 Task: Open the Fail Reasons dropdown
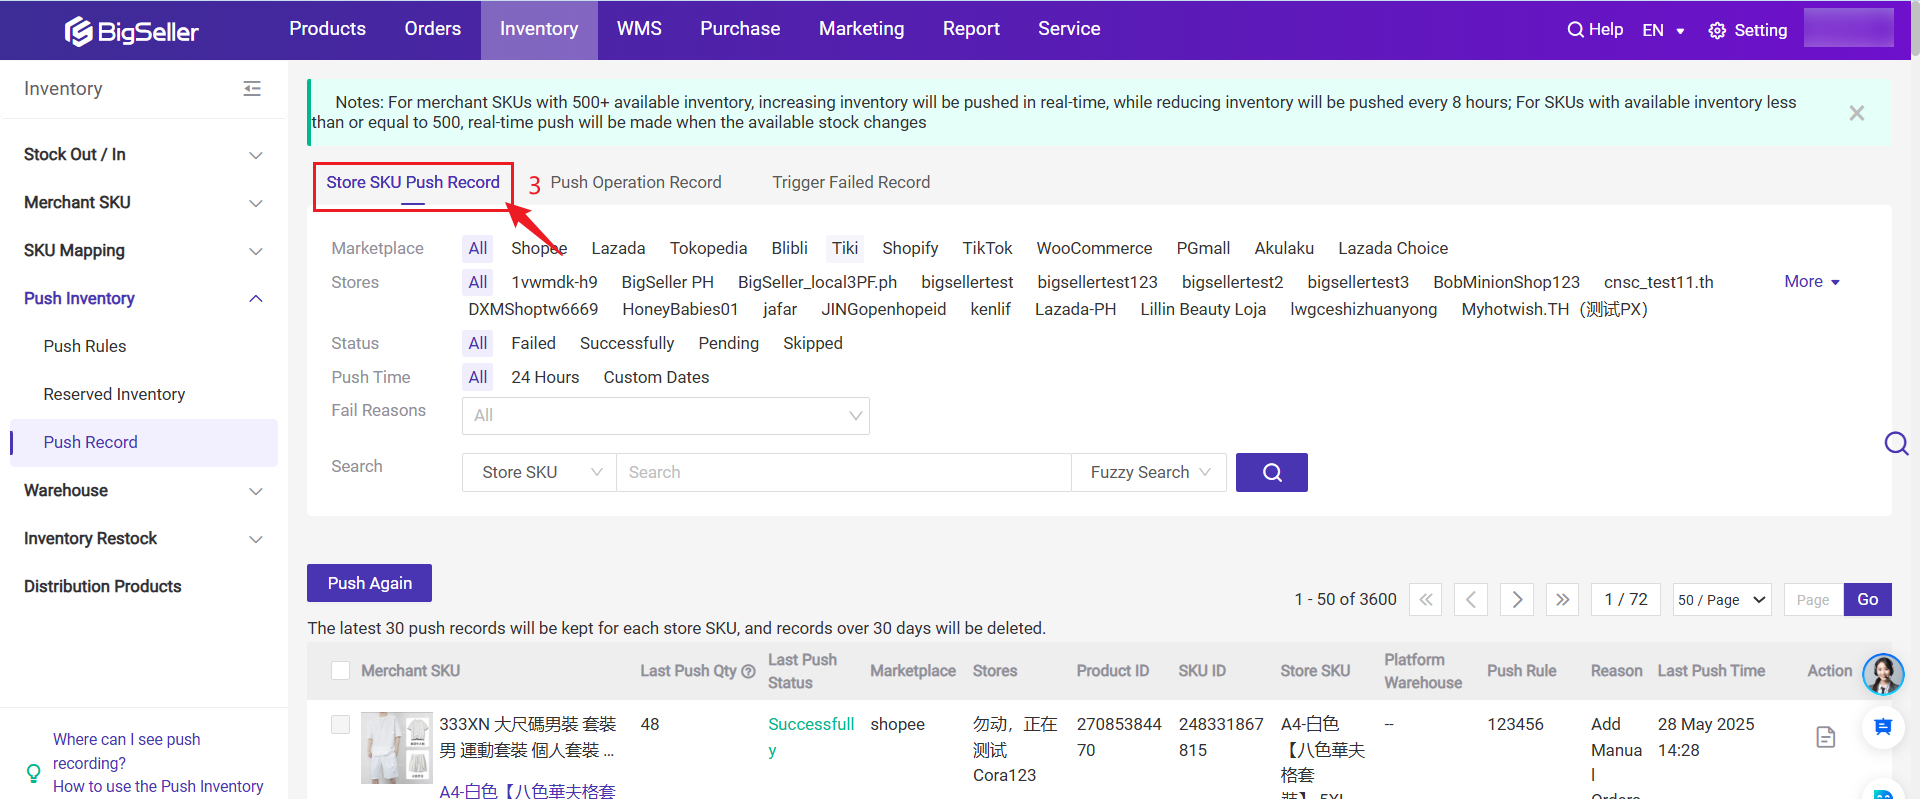pos(666,416)
